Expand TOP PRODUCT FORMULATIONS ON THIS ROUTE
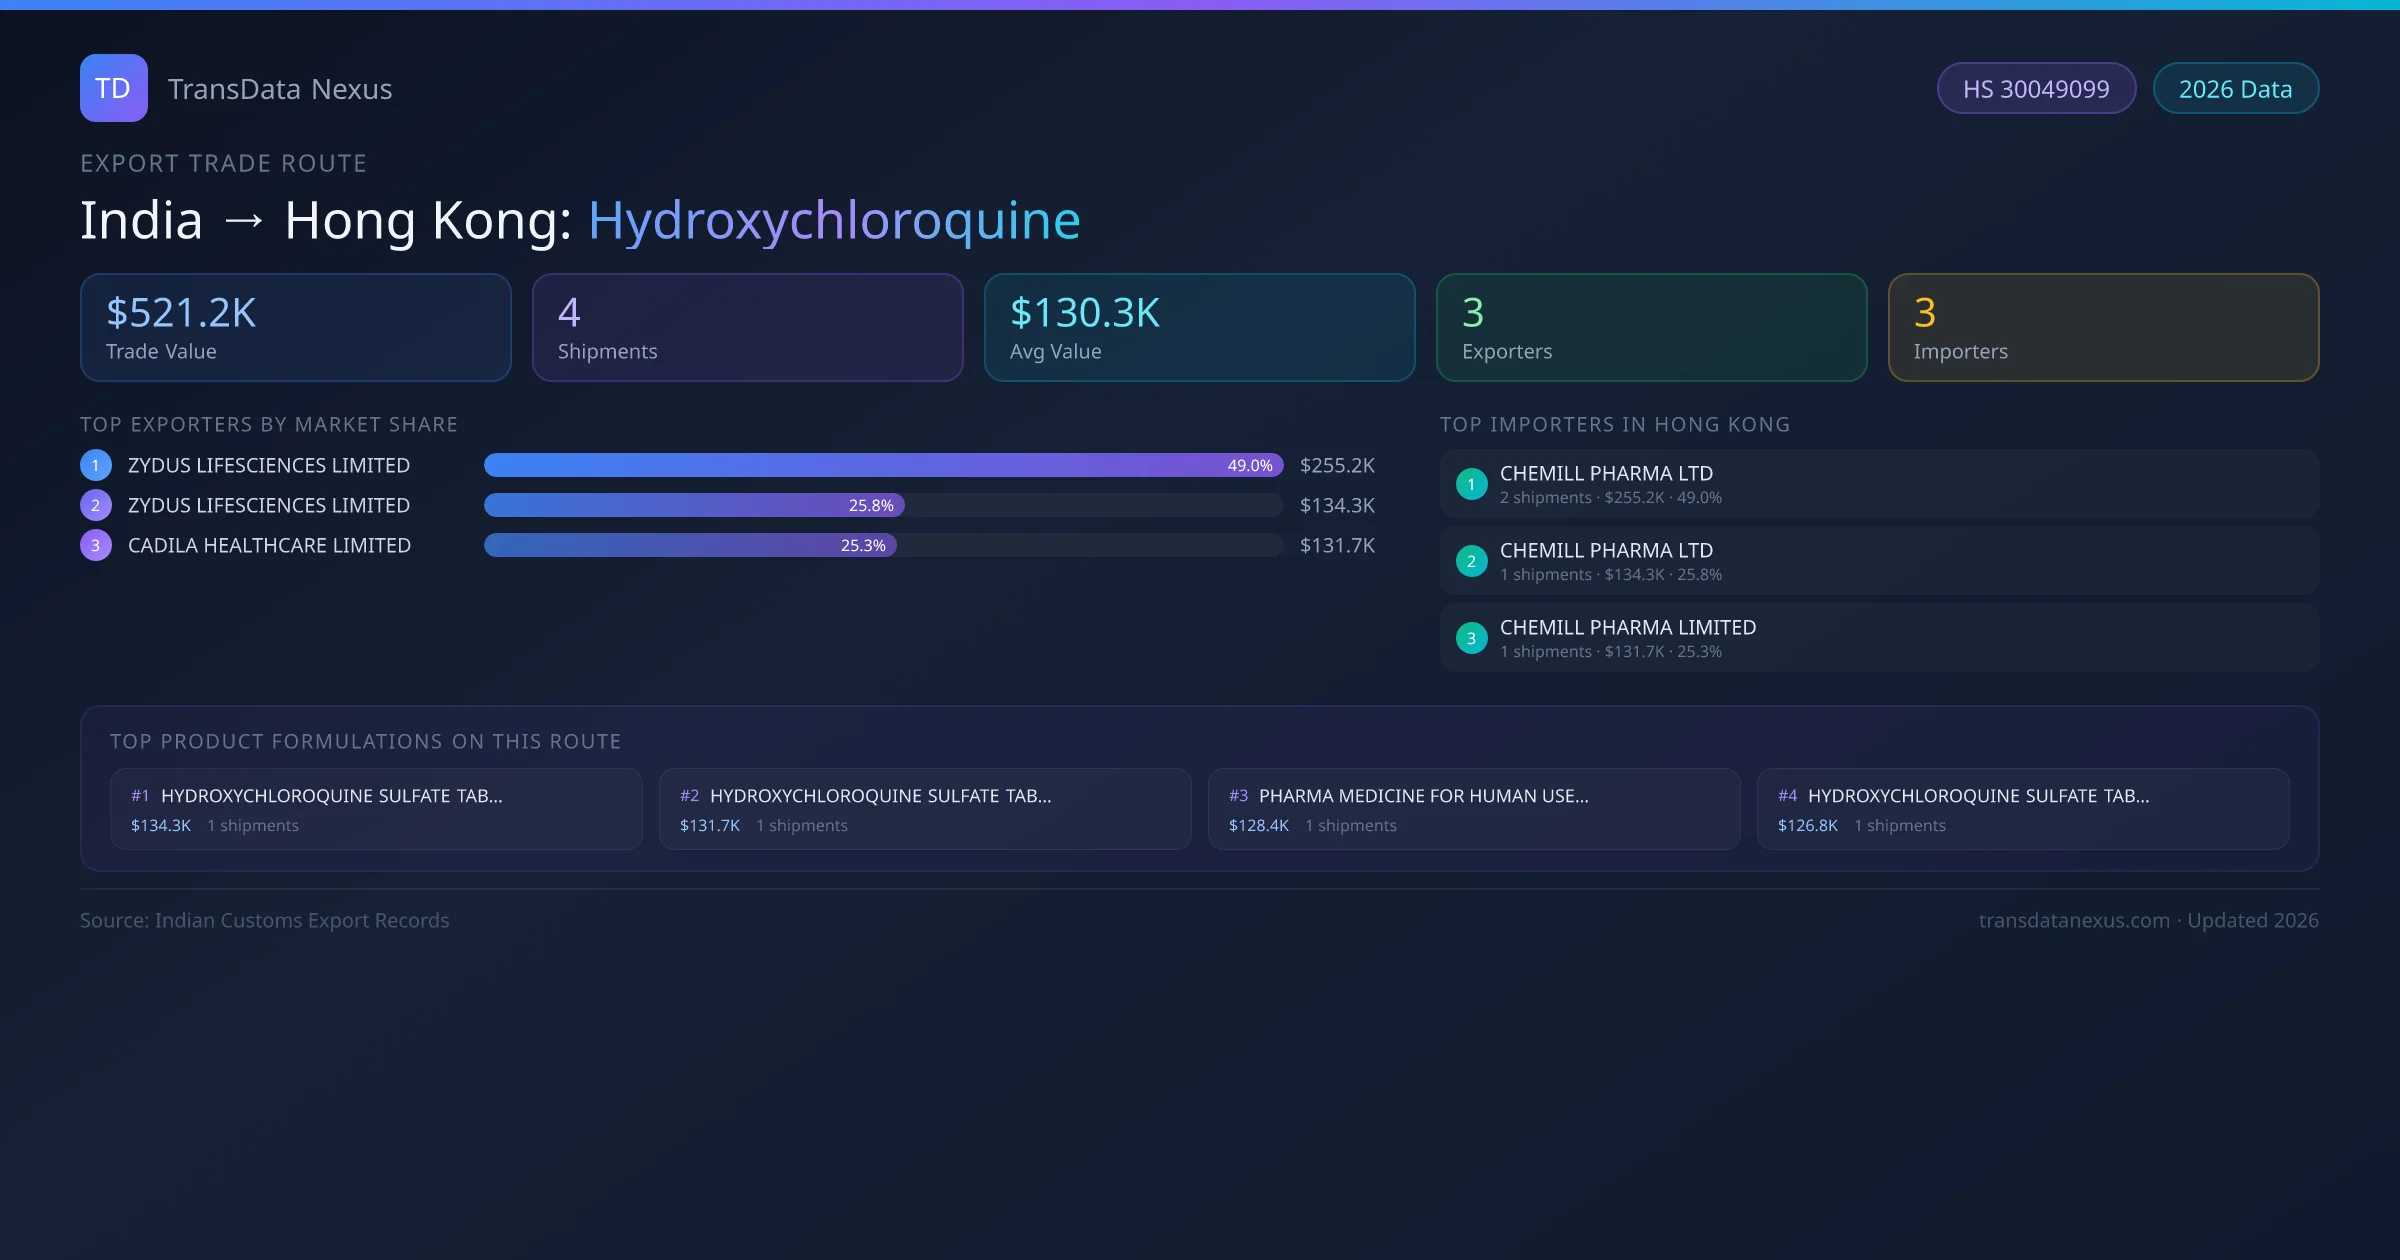This screenshot has width=2400, height=1260. tap(365, 741)
